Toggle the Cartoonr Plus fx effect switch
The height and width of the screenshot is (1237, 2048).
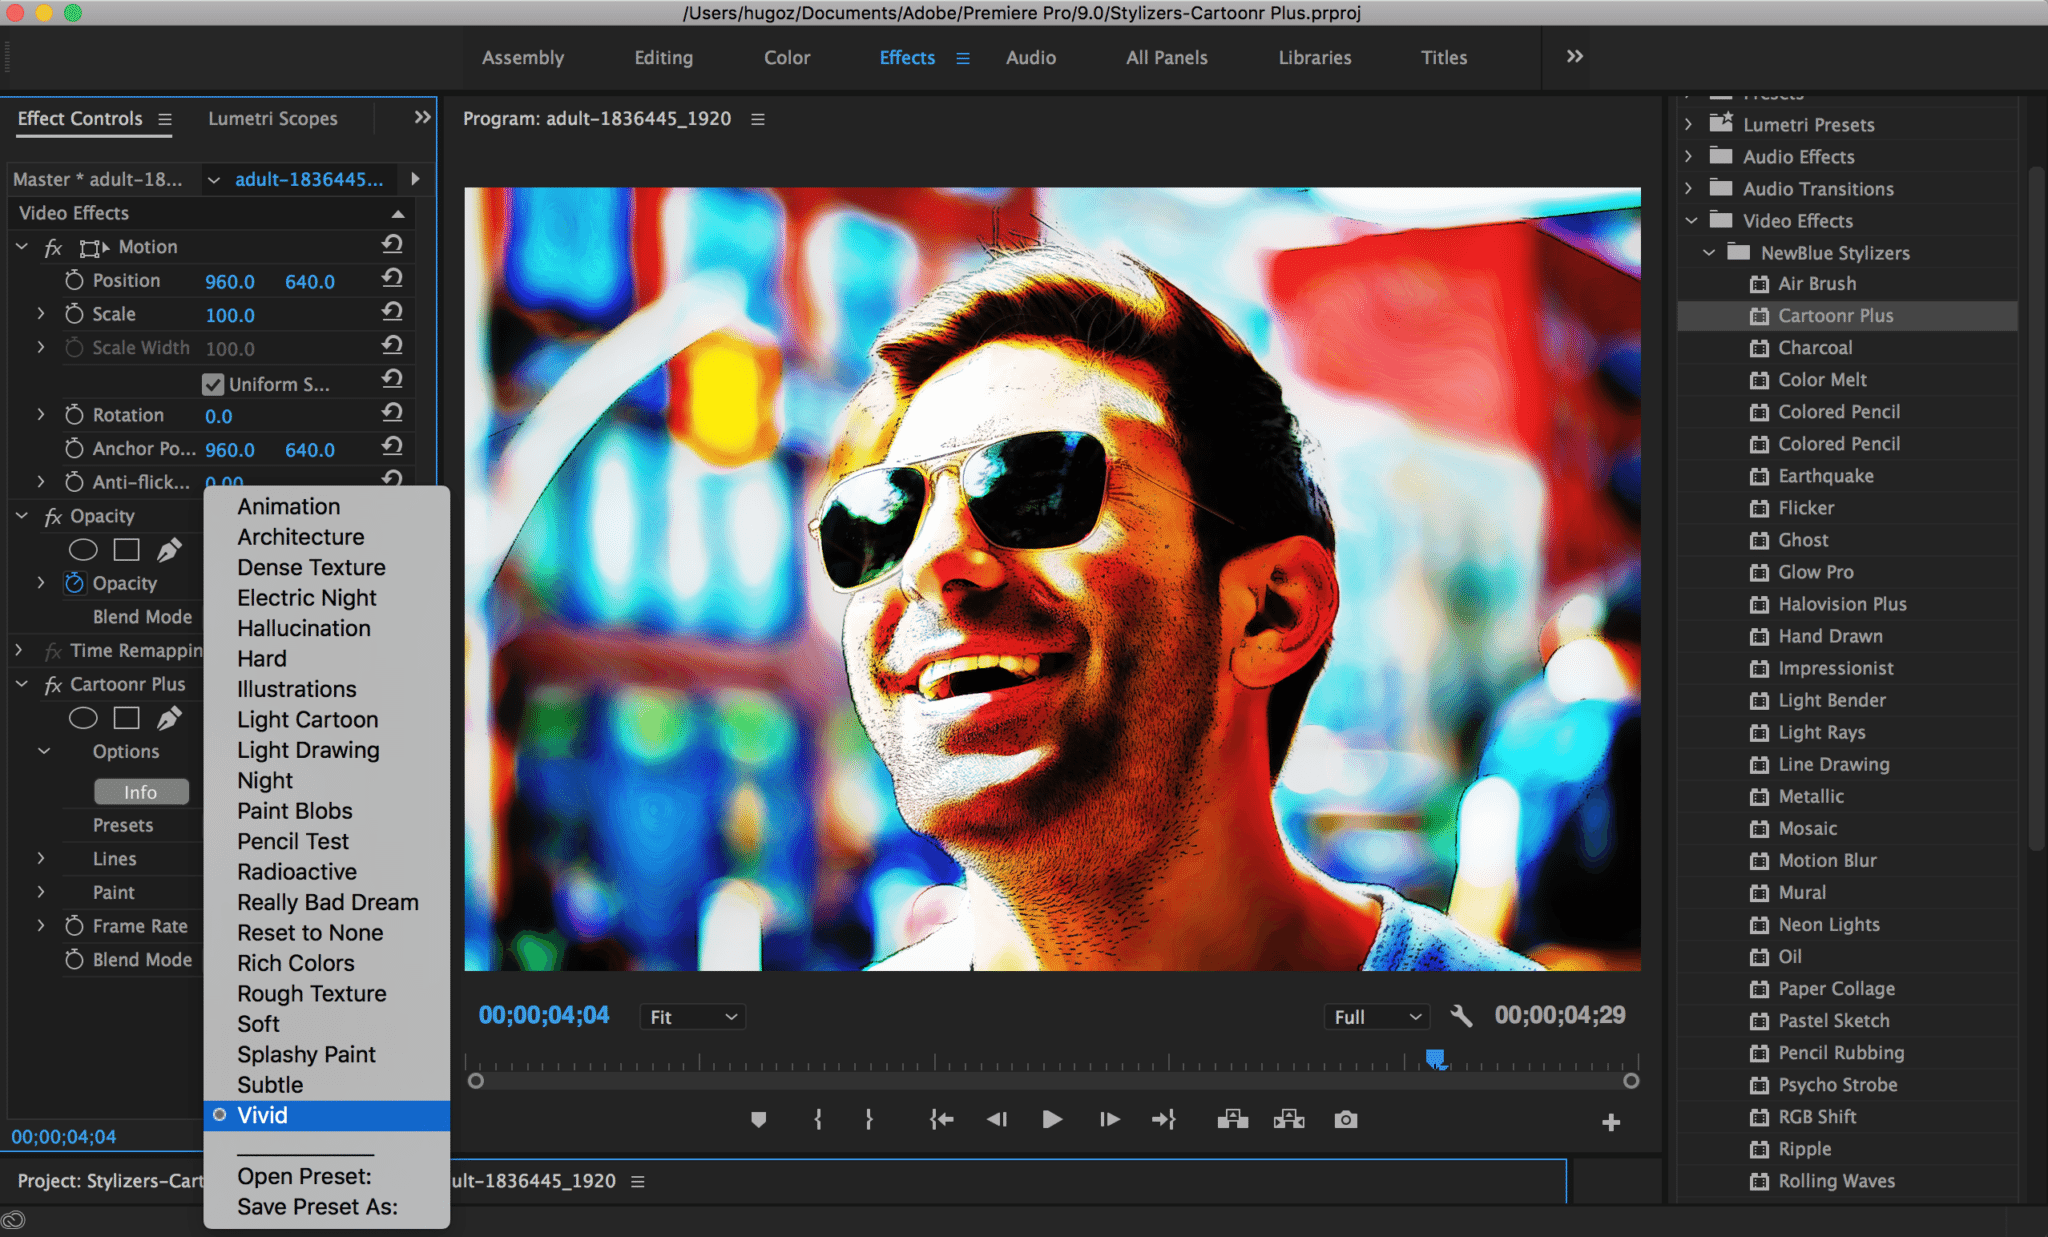click(x=53, y=685)
